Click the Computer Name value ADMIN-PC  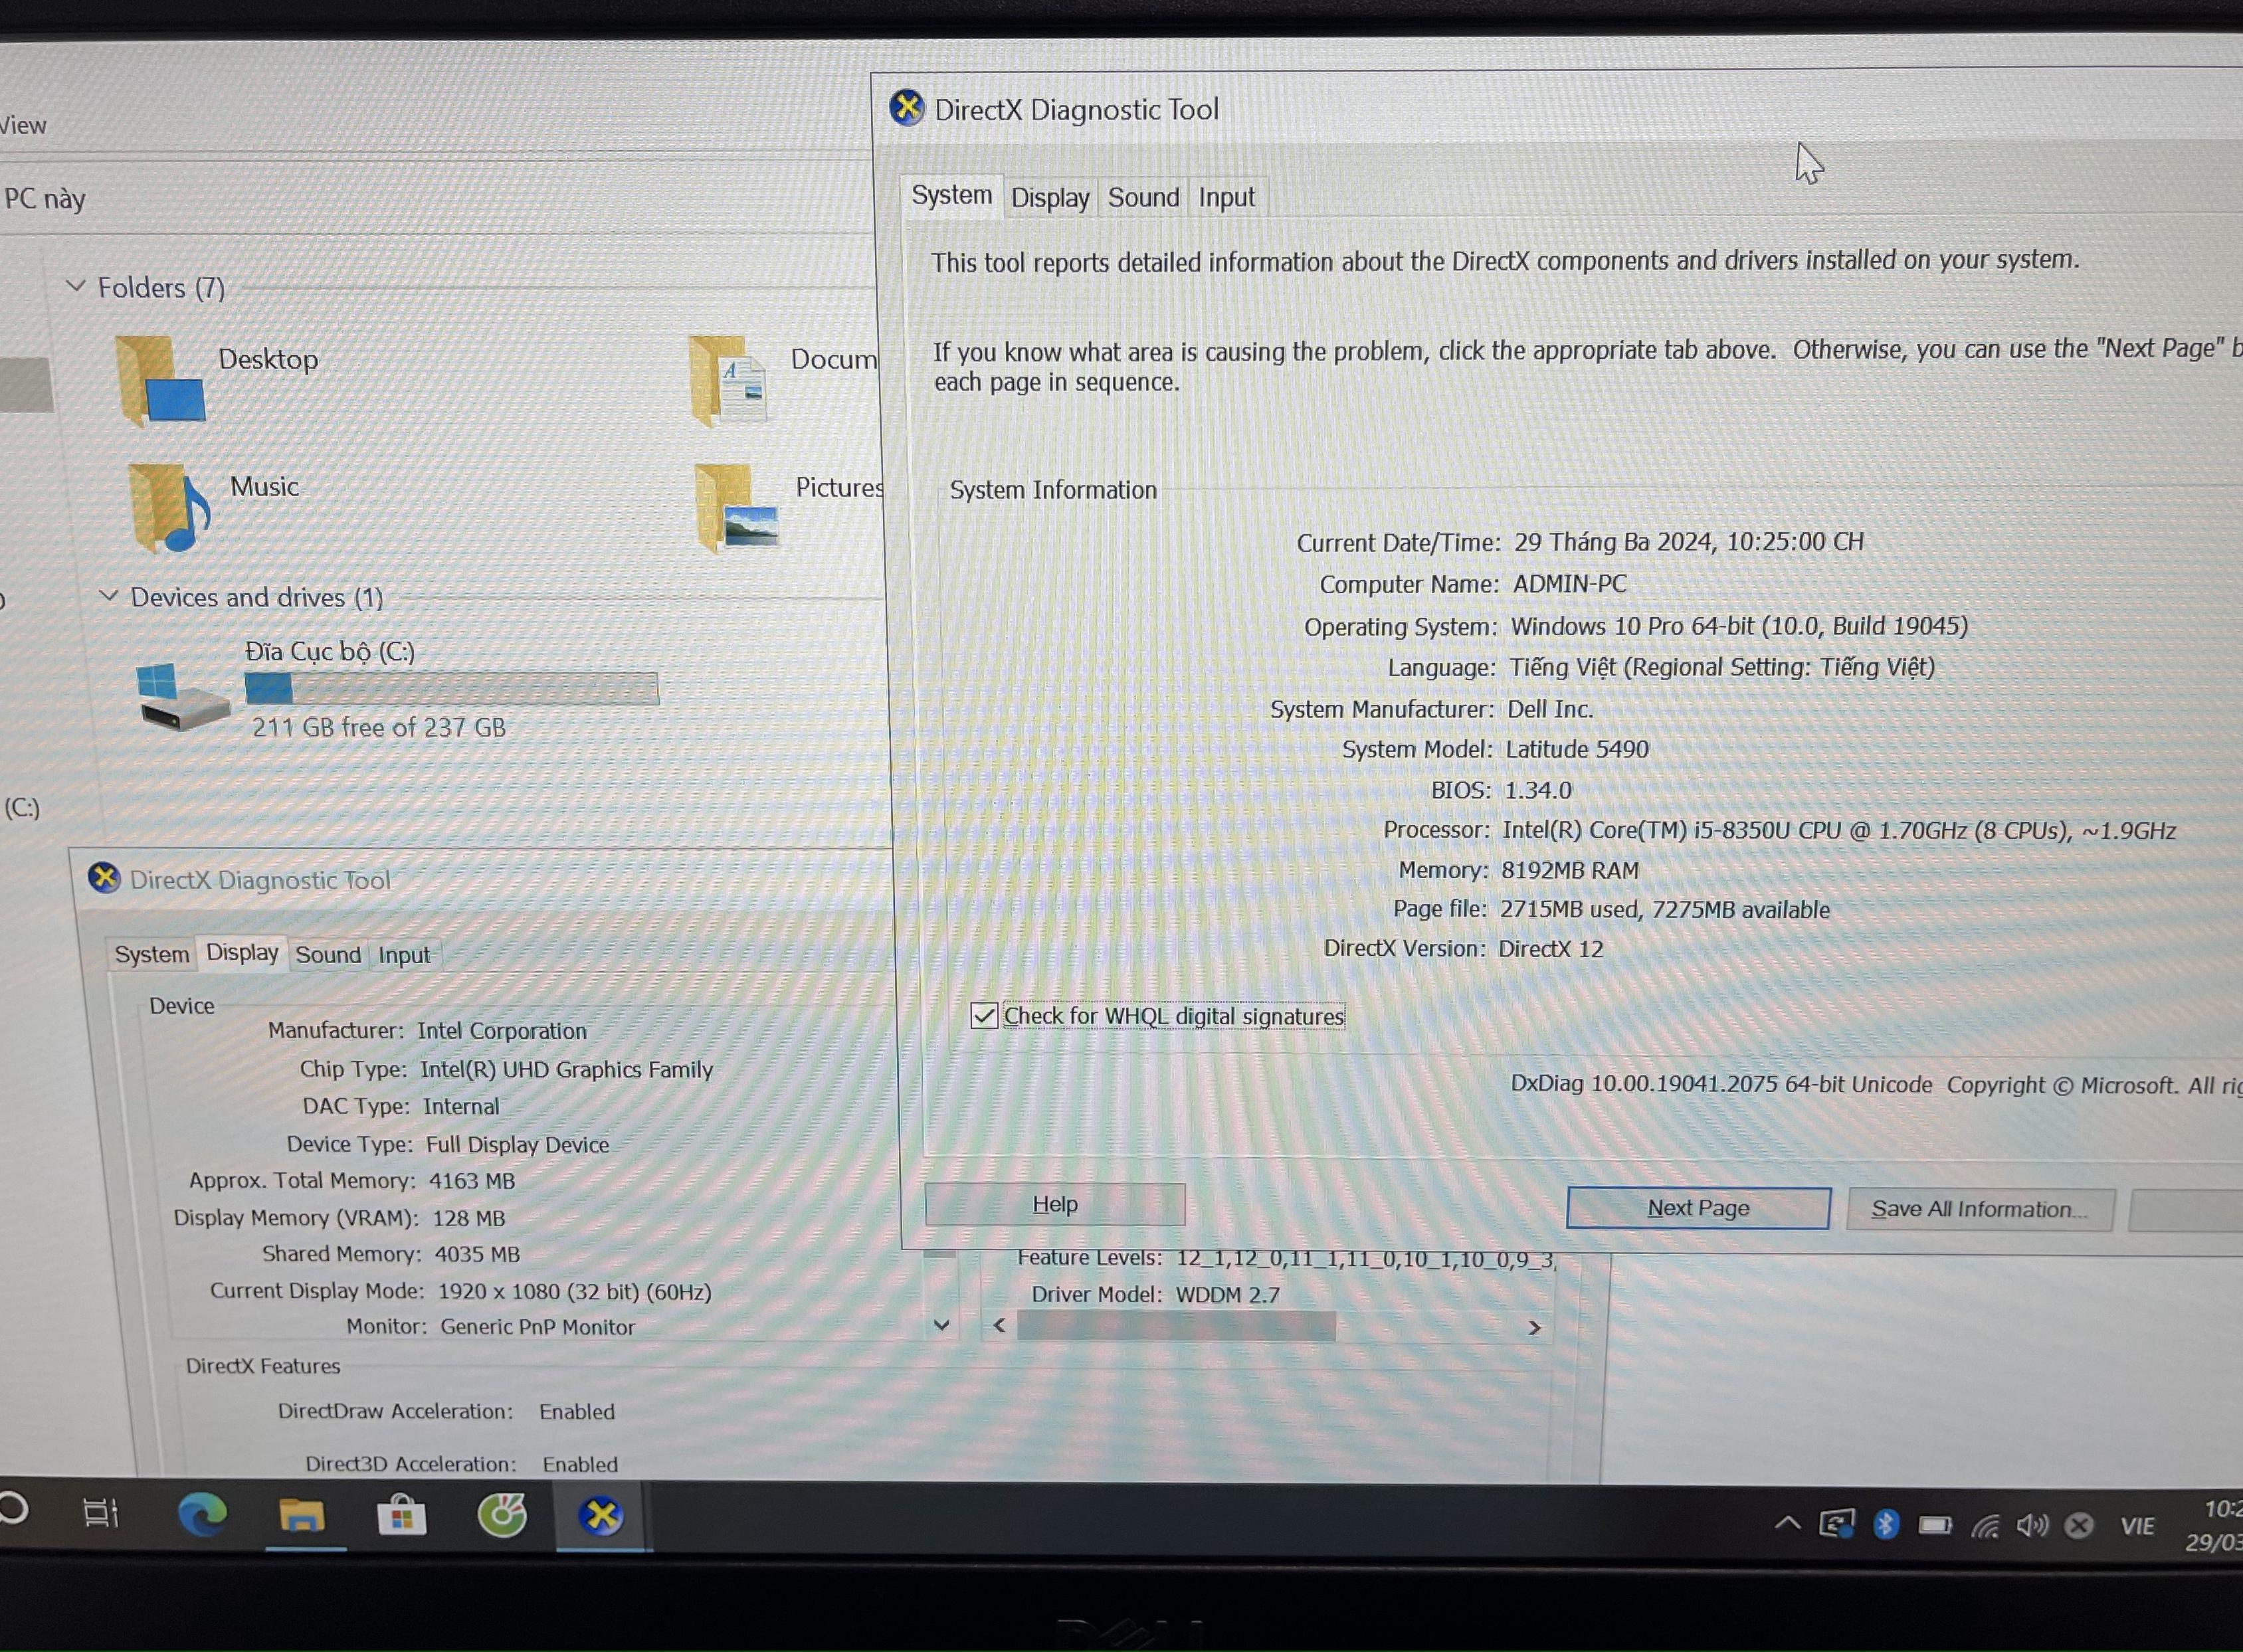(x=1569, y=584)
